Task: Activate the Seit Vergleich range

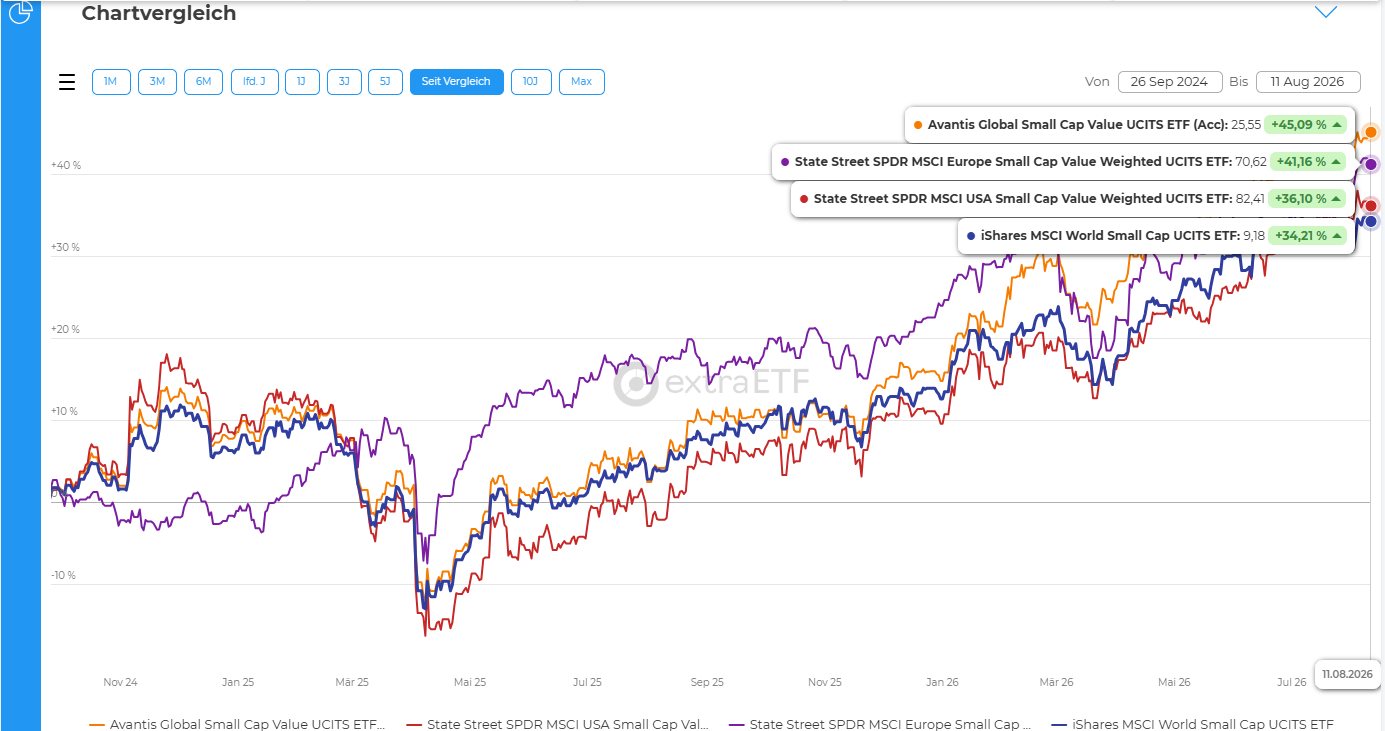Action: click(456, 82)
